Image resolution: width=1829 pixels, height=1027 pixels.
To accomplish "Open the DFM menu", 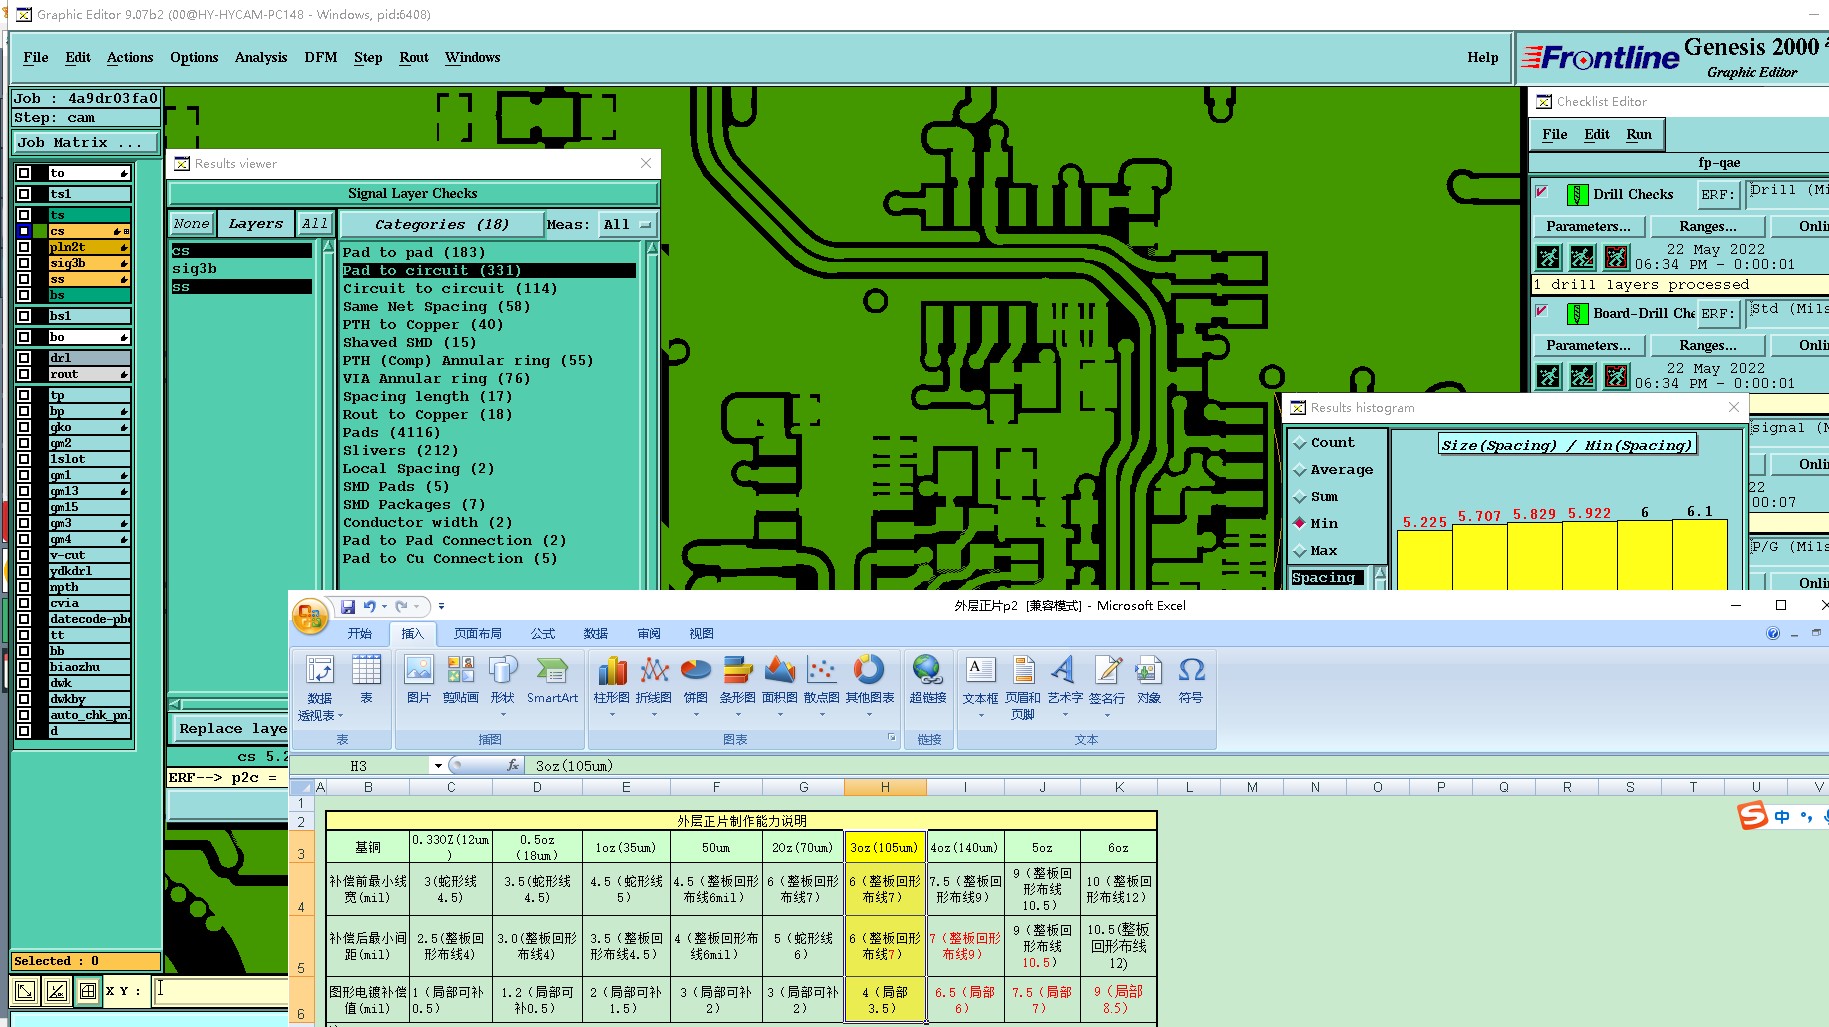I will (x=320, y=58).
